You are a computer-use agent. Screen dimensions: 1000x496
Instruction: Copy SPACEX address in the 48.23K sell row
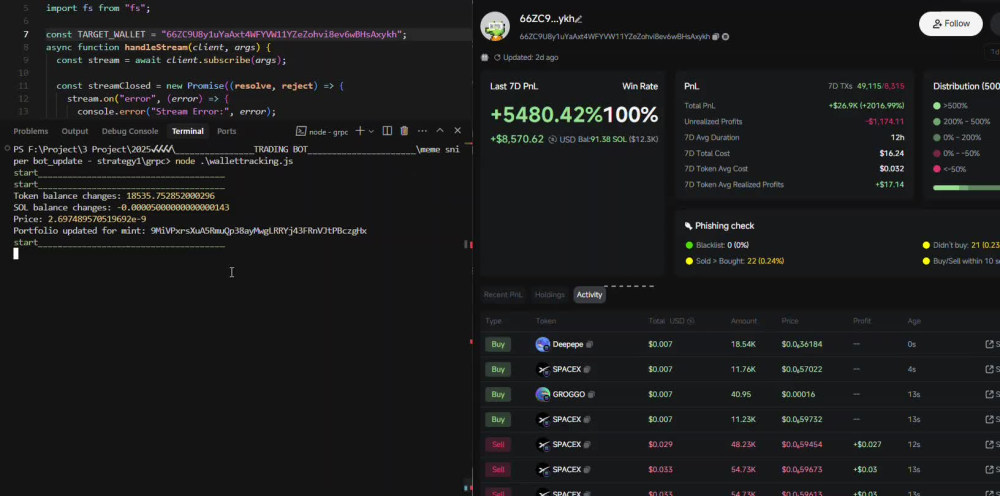[587, 444]
